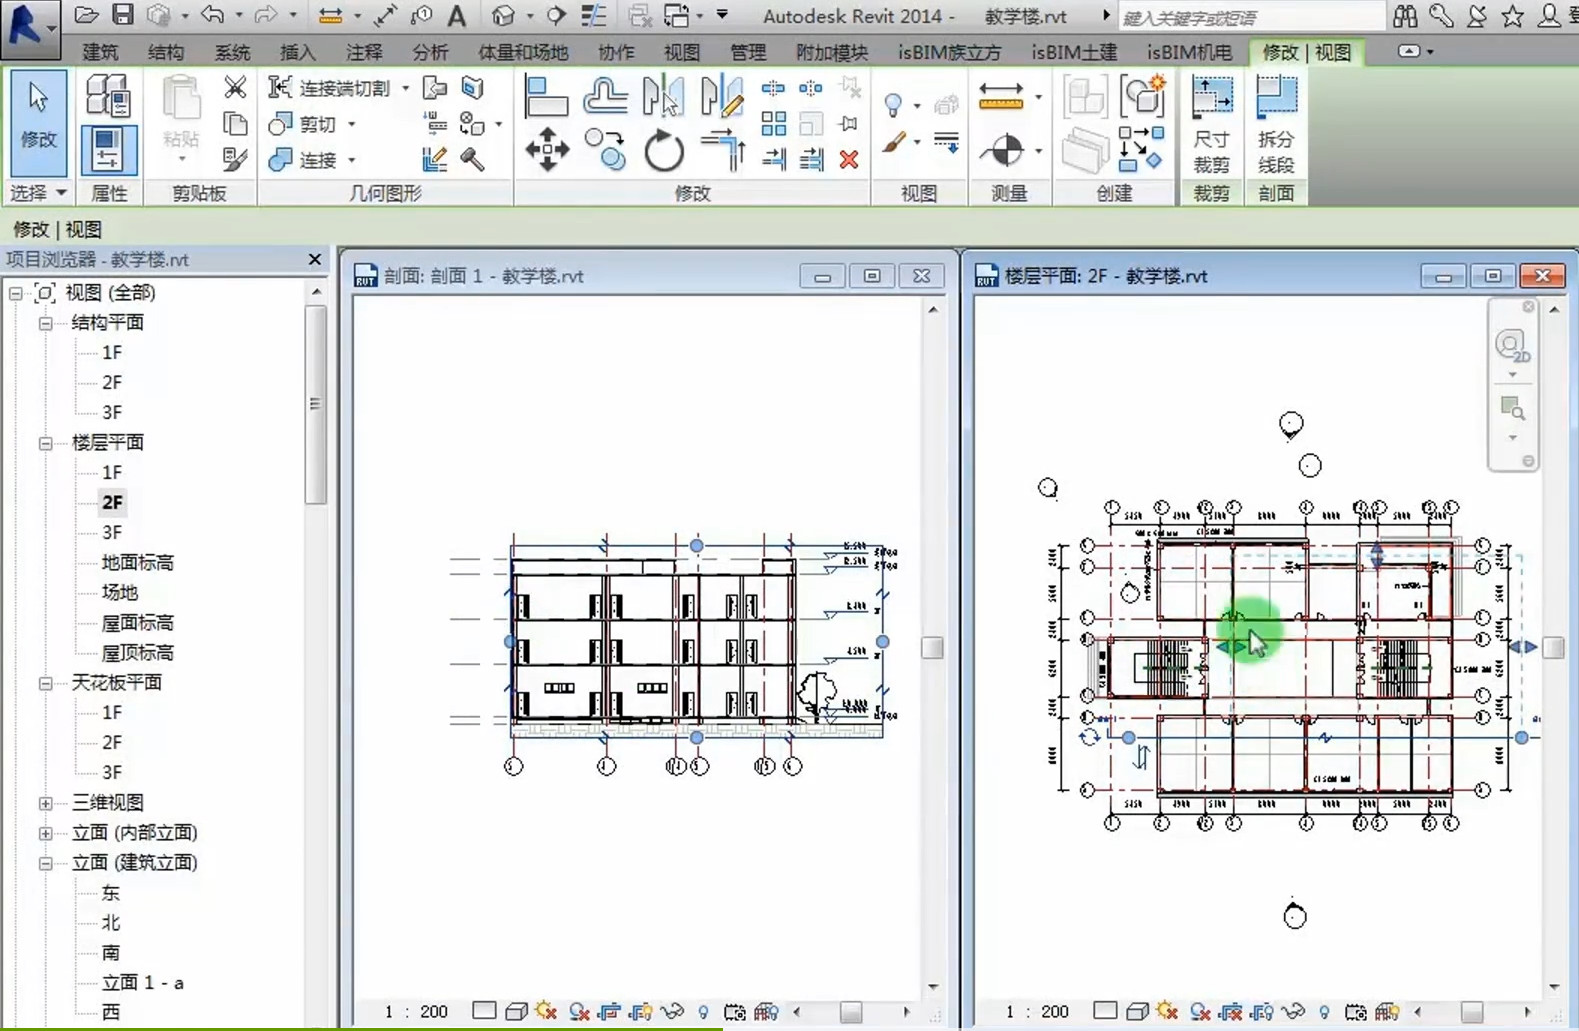
Task: Switch to the 注释 ribbon tab
Action: coord(364,52)
